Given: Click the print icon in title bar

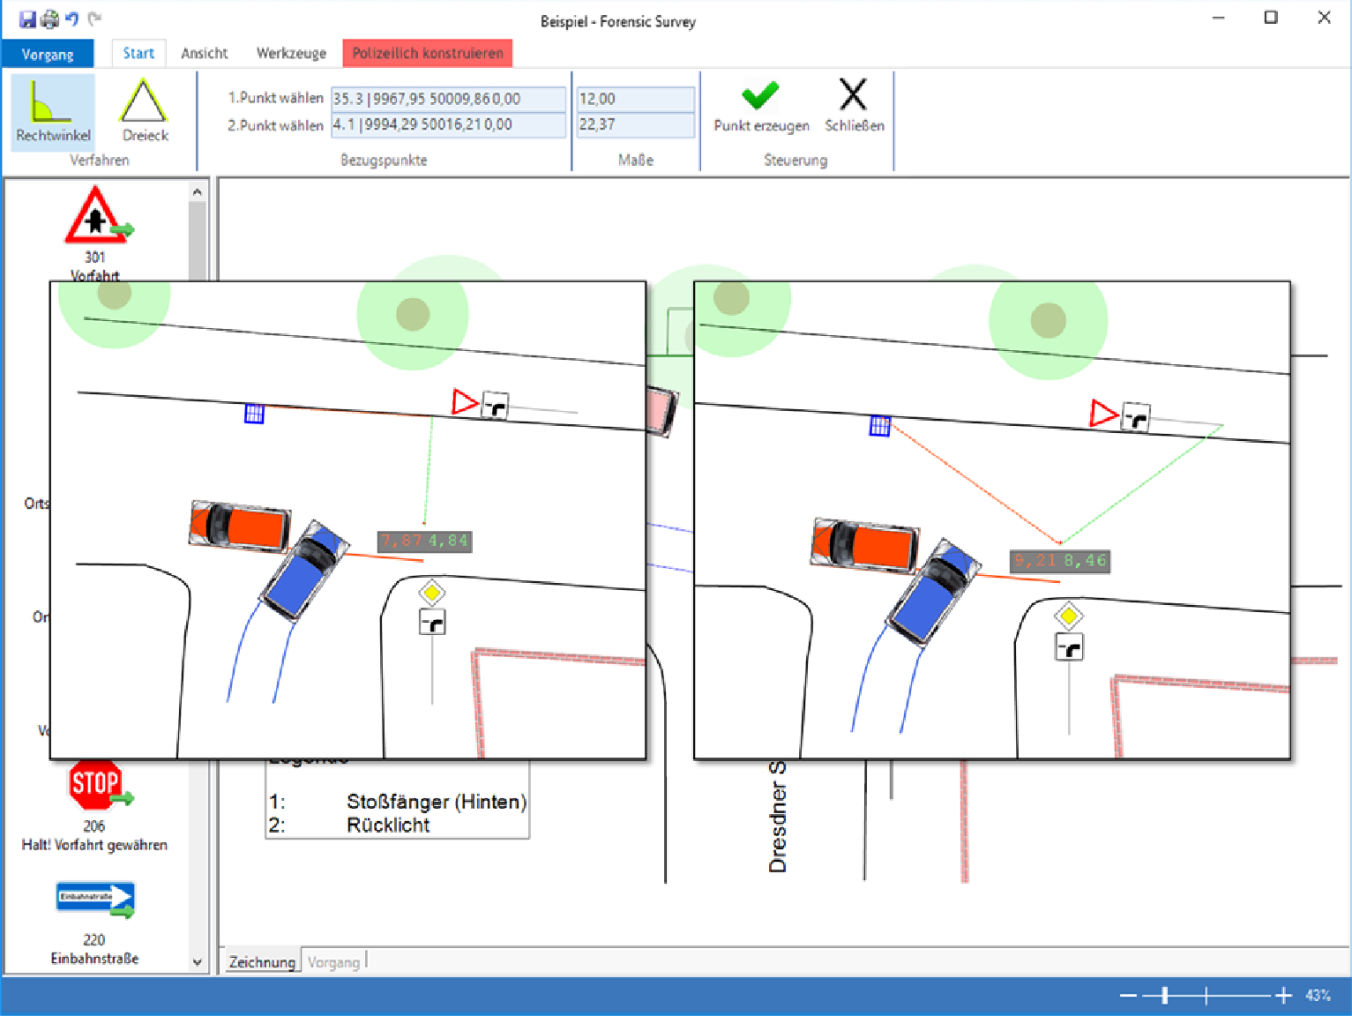Looking at the screenshot, I should click(49, 19).
